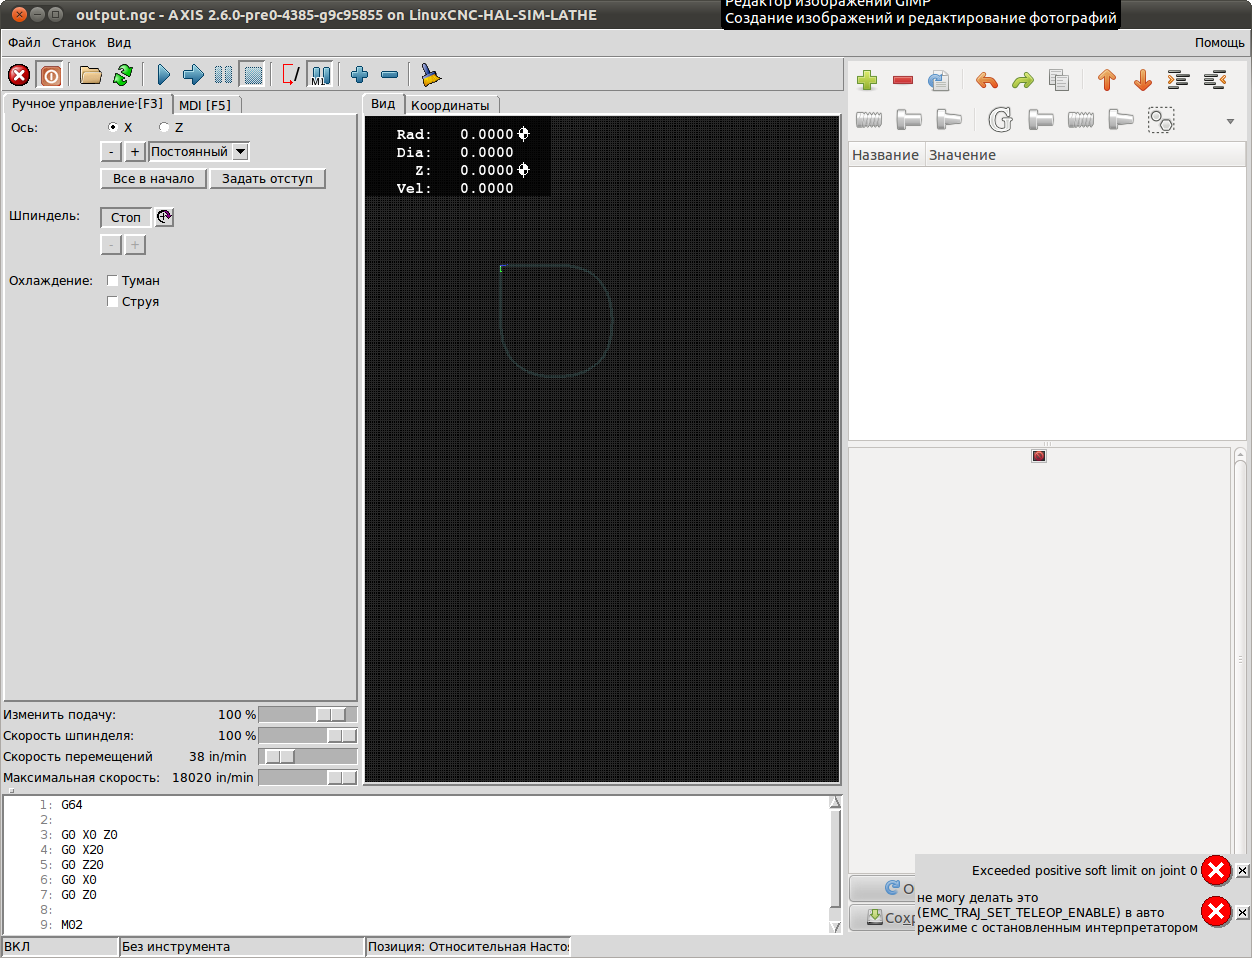
Task: Switch to the Координаты tab
Action: click(450, 105)
